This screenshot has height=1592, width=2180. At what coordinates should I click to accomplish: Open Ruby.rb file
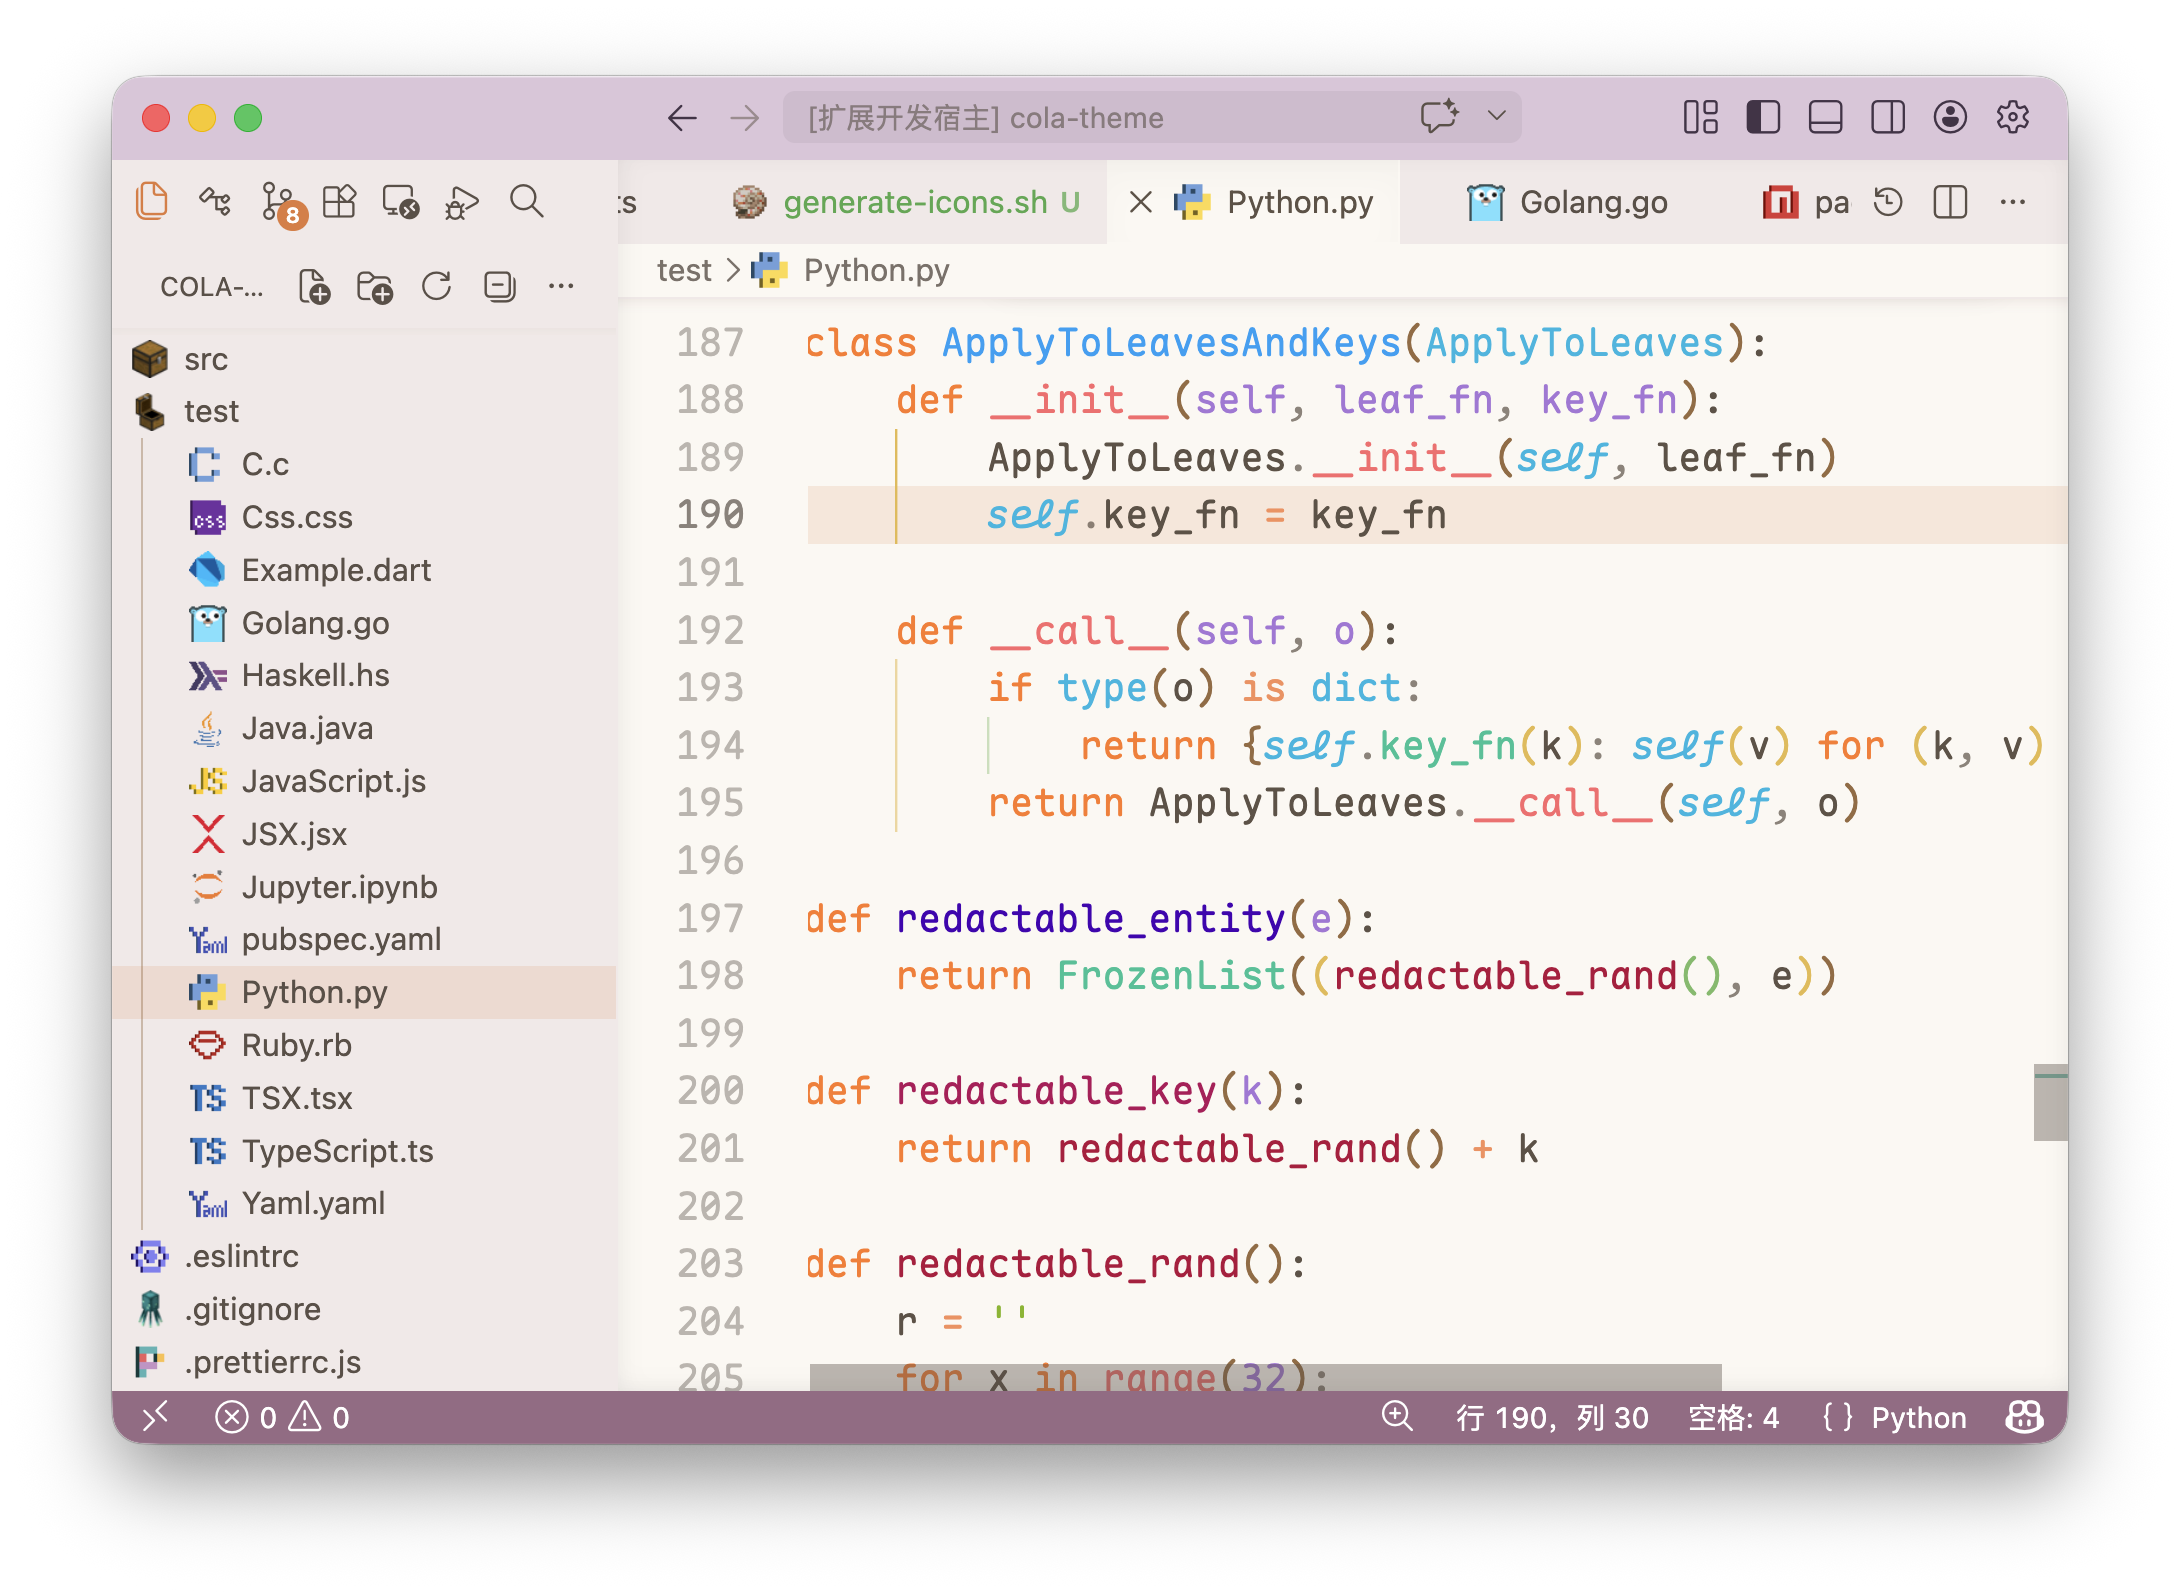[365, 1045]
